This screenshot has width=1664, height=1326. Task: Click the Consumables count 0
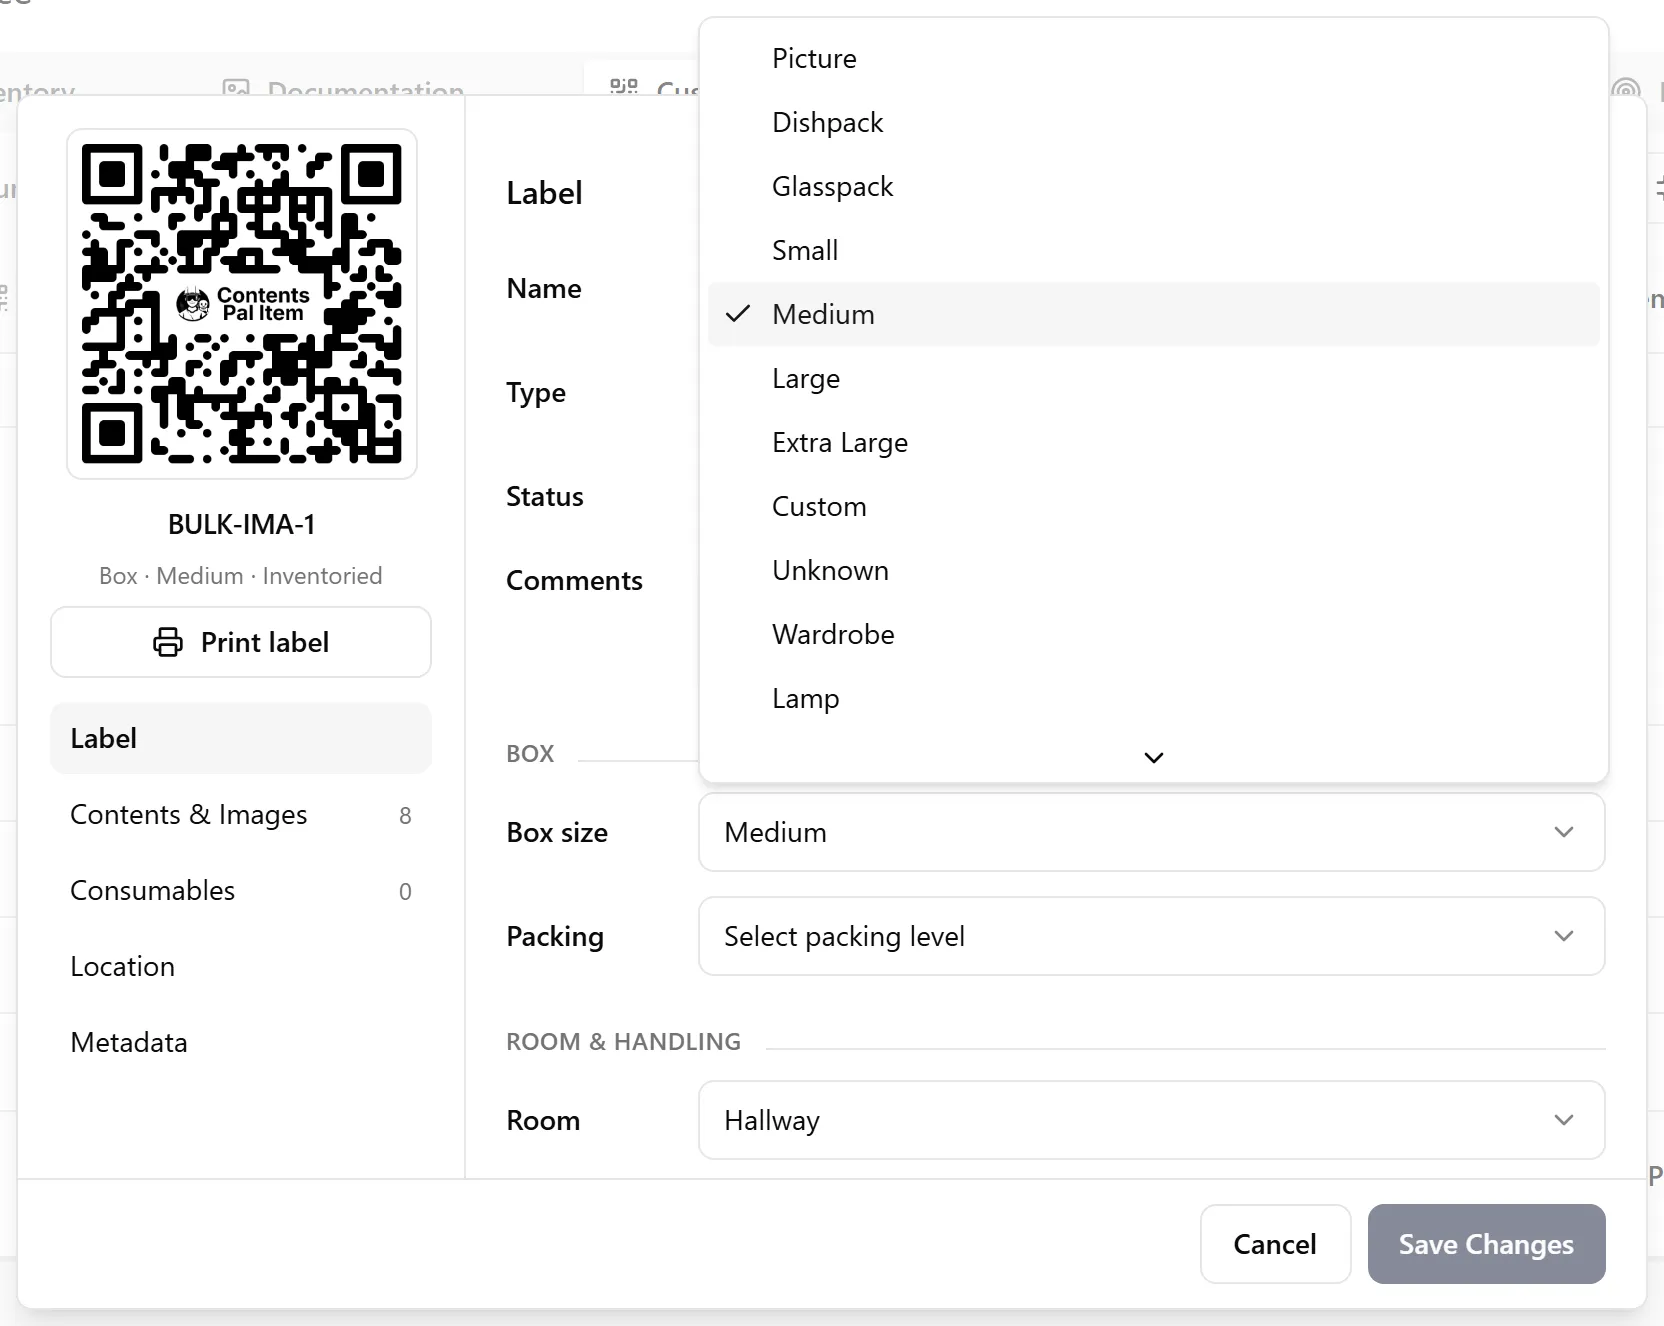click(405, 892)
